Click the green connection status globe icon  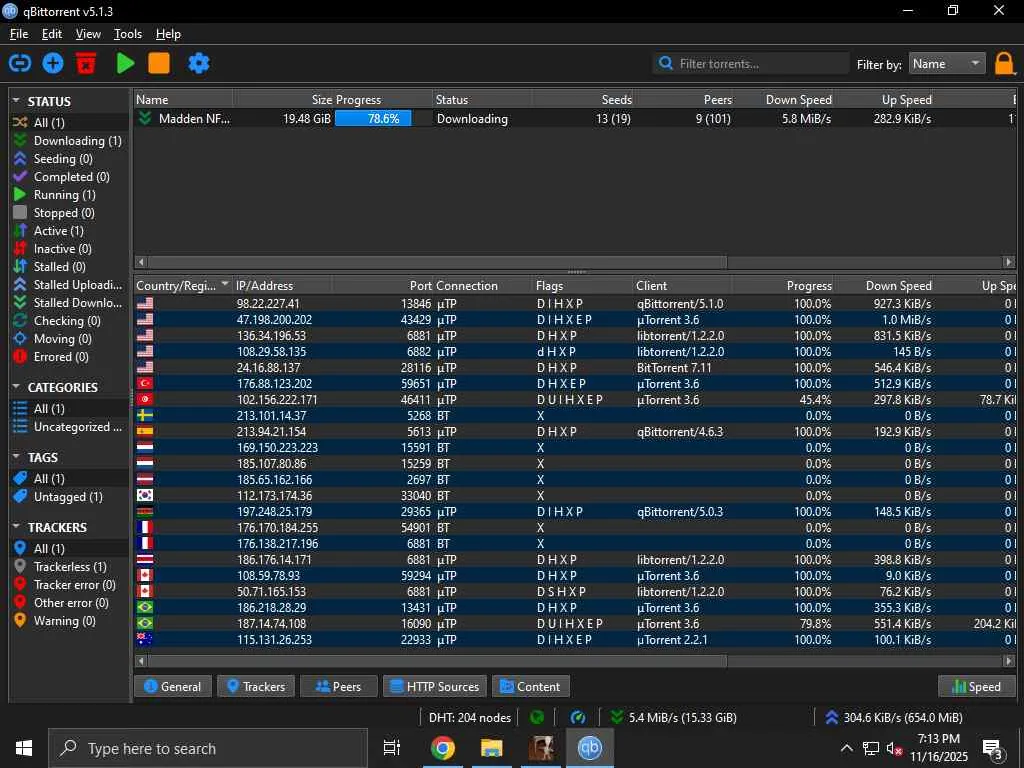537,718
